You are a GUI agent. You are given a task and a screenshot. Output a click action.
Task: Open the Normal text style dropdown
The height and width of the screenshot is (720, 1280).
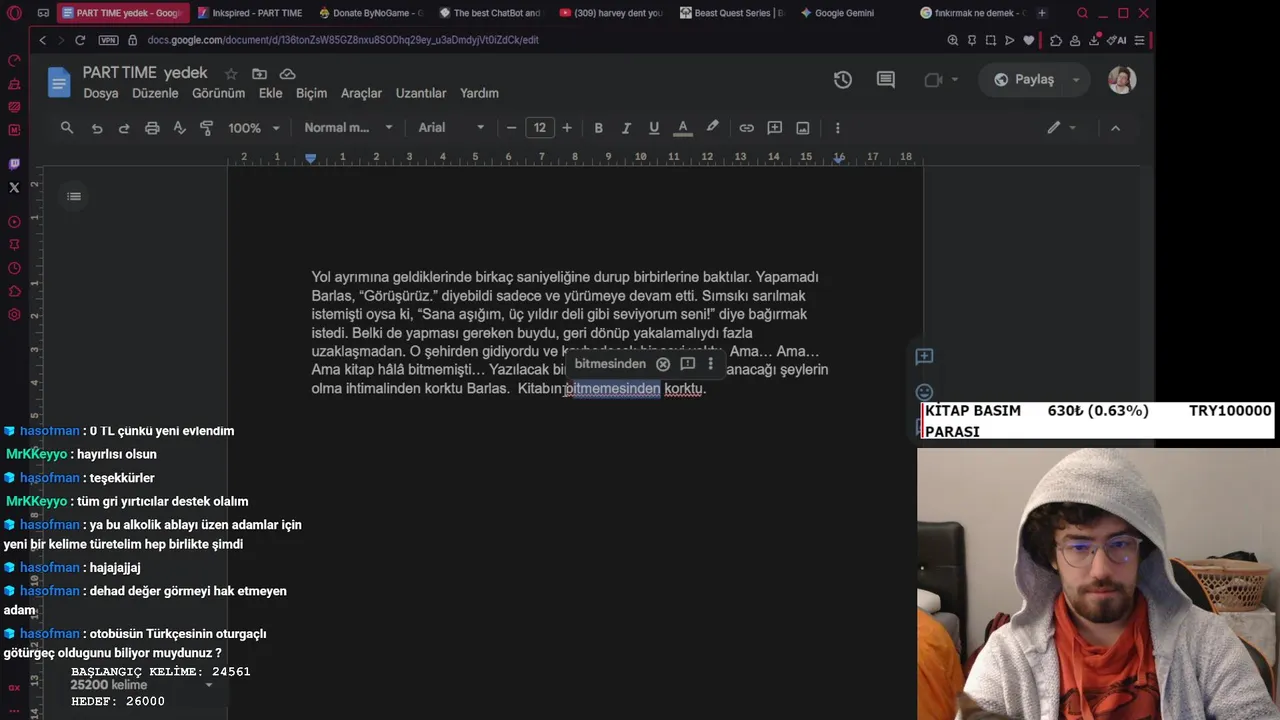[x=348, y=128]
